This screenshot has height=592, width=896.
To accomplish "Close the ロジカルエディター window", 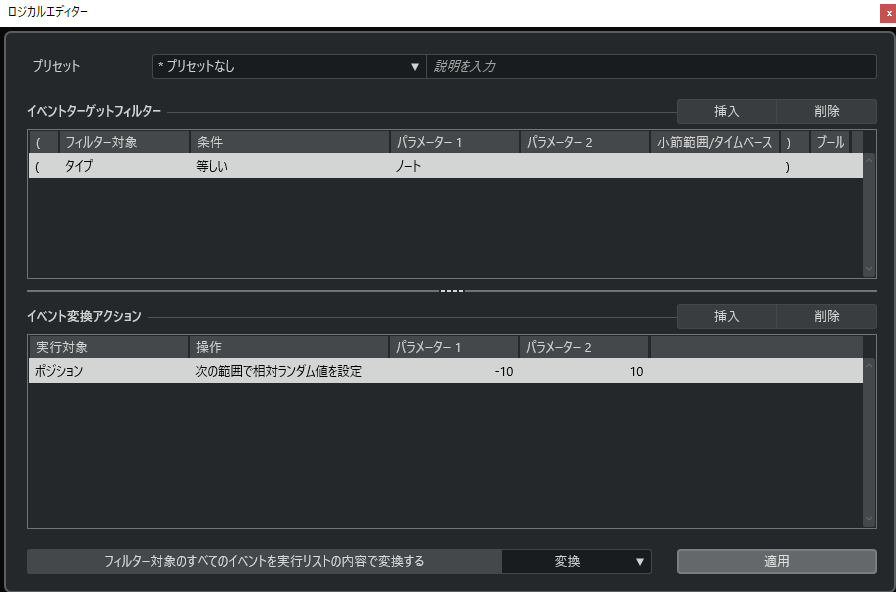I will coord(888,13).
